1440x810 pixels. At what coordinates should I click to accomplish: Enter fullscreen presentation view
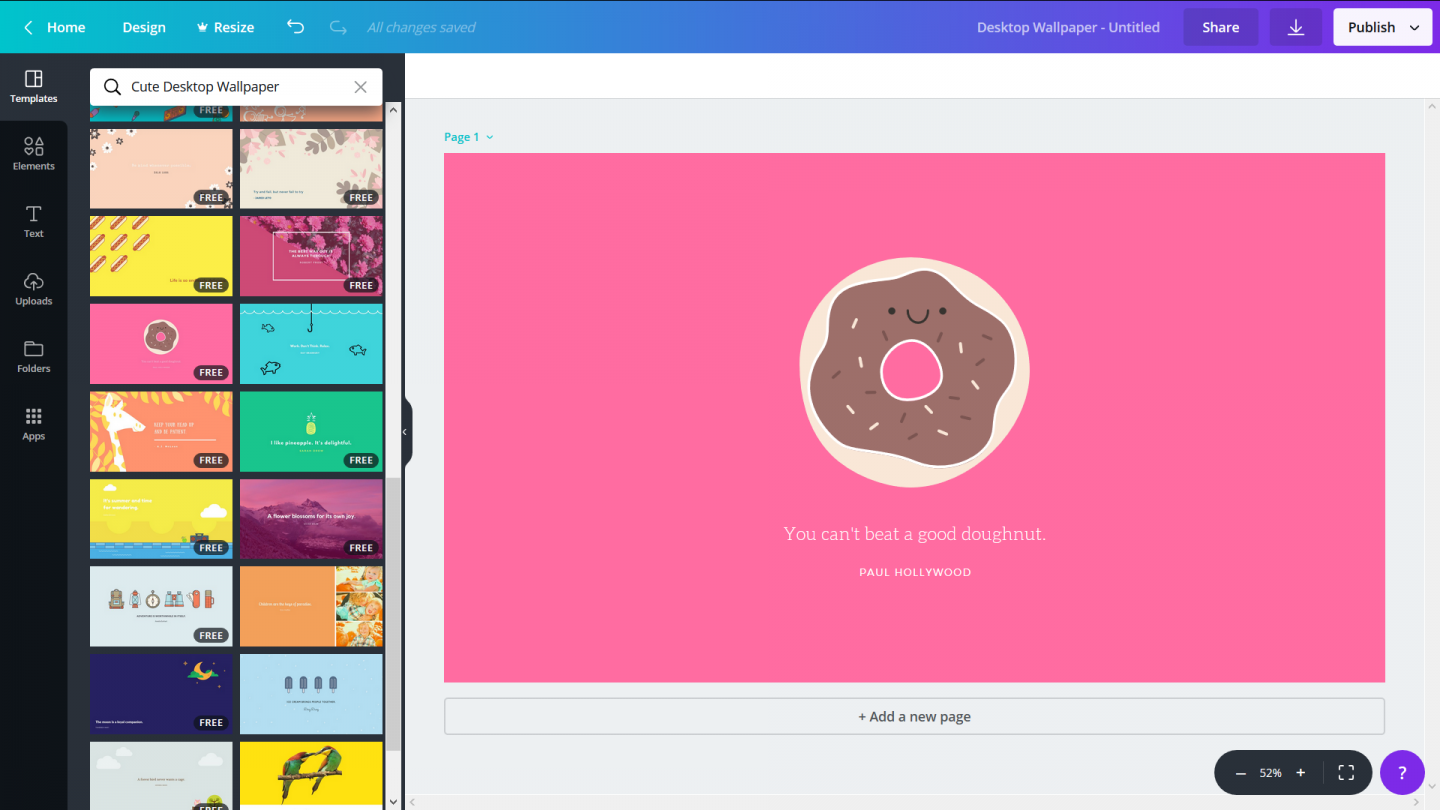1346,772
